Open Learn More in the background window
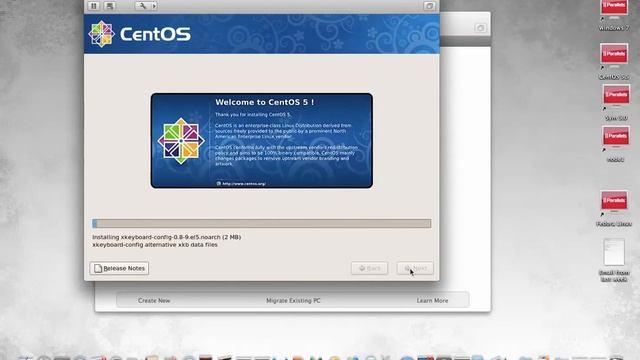This screenshot has height=360, width=640. pos(432,300)
